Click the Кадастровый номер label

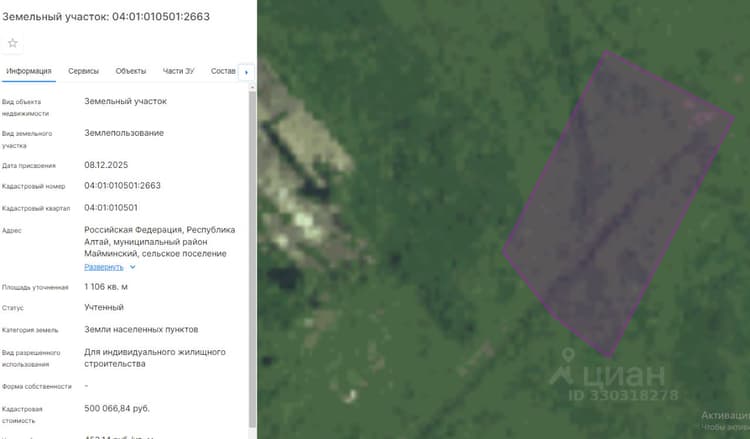[x=33, y=187]
